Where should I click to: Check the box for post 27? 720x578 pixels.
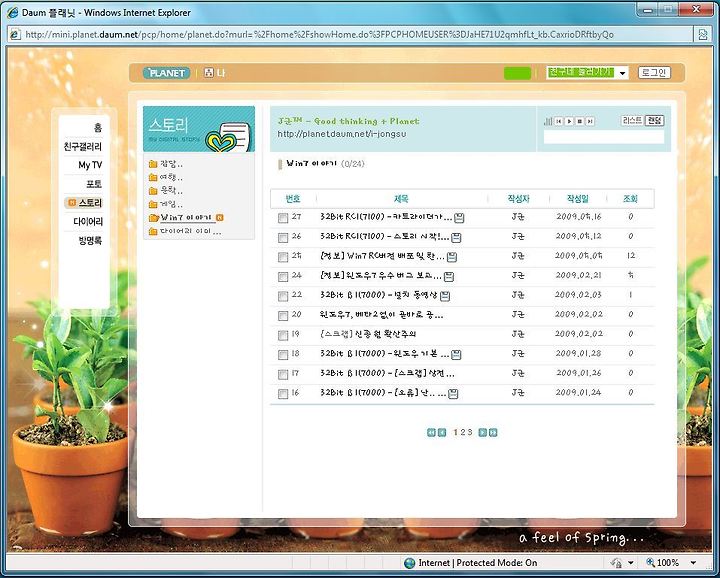pyautogui.click(x=283, y=218)
